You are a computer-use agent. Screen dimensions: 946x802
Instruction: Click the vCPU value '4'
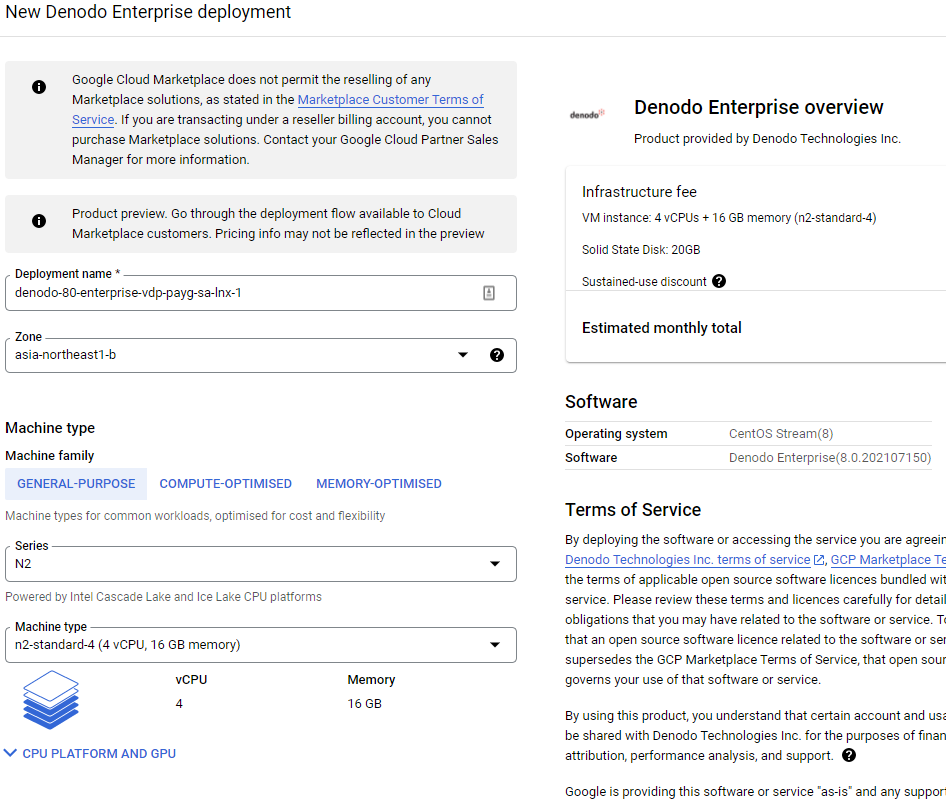coord(179,704)
